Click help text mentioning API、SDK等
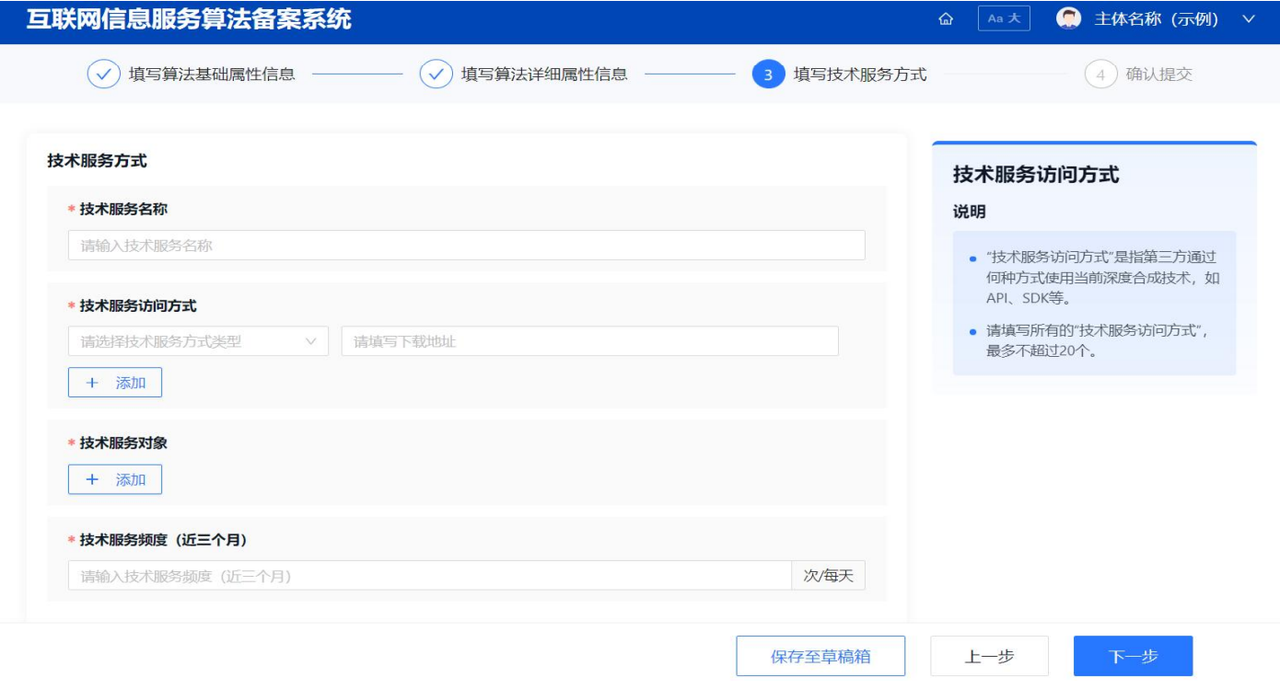 pyautogui.click(x=1103, y=278)
